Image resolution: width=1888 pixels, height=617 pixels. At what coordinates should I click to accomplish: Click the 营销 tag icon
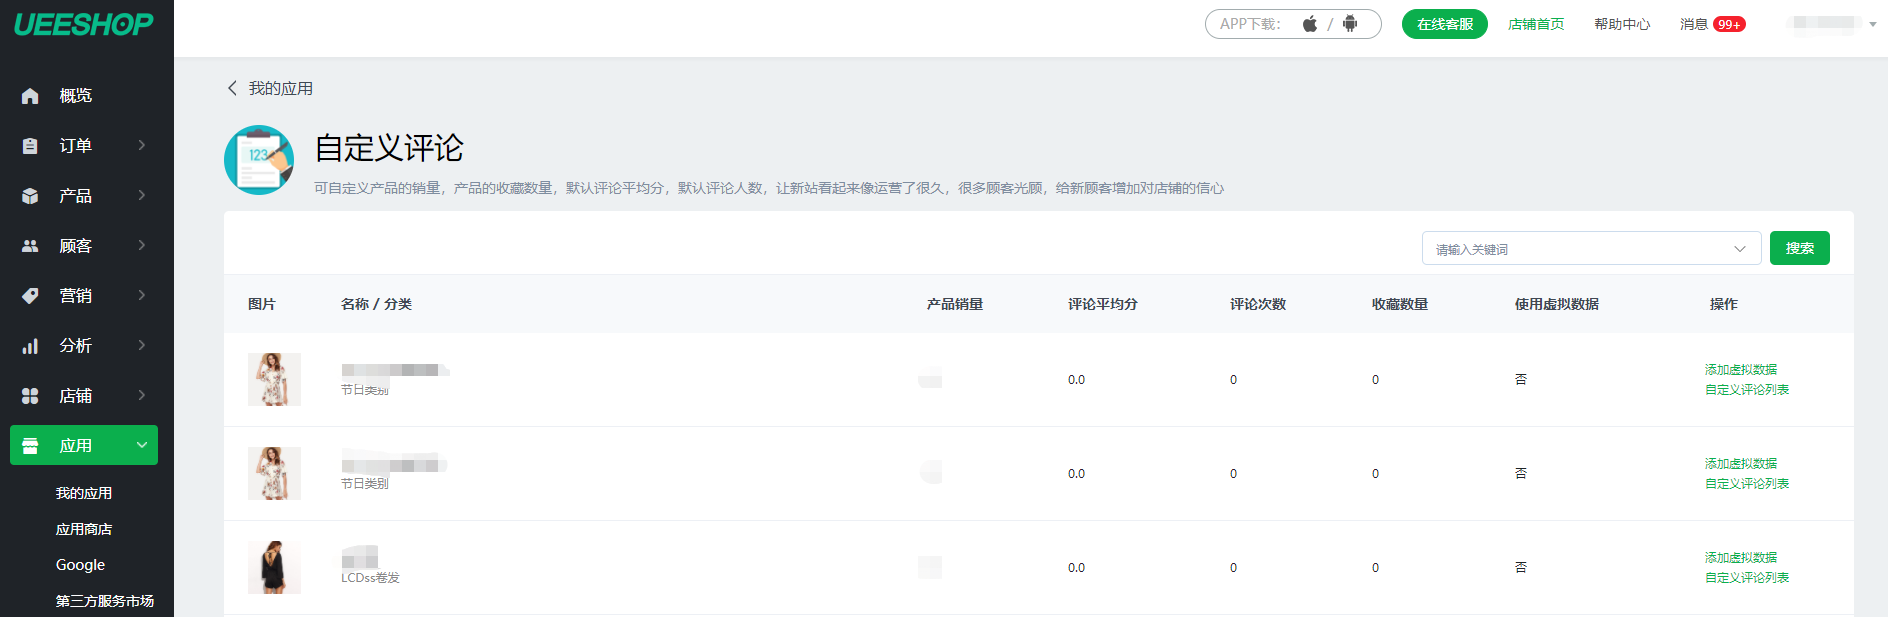(x=30, y=296)
